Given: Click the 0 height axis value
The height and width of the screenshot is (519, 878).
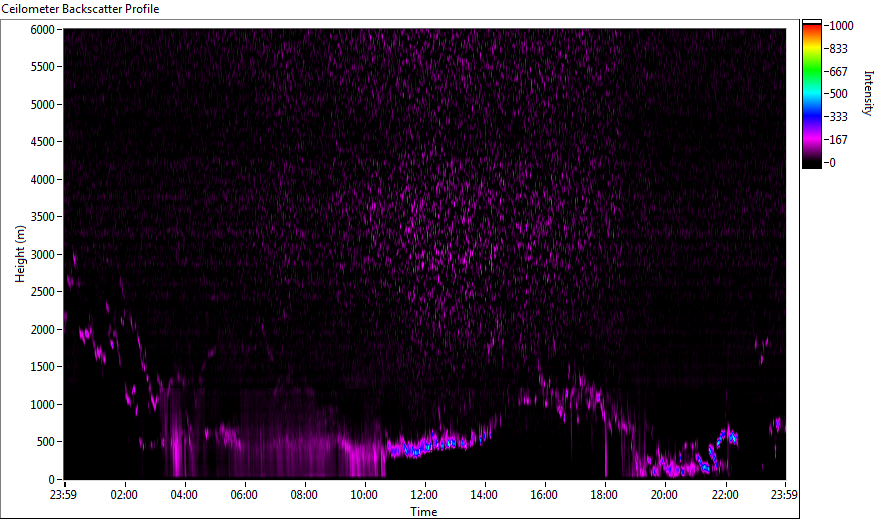Looking at the screenshot, I should pyautogui.click(x=52, y=480).
